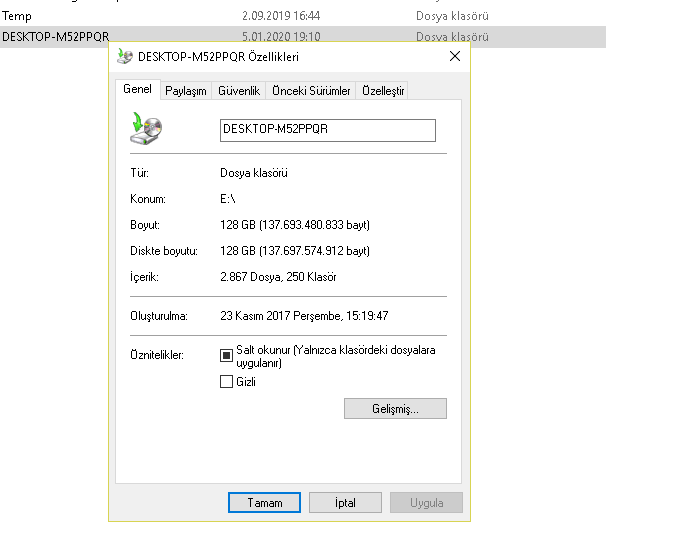The height and width of the screenshot is (541, 698).
Task: Click the Diskte boyutu value 137.697.574.912 bayt
Action: (295, 251)
